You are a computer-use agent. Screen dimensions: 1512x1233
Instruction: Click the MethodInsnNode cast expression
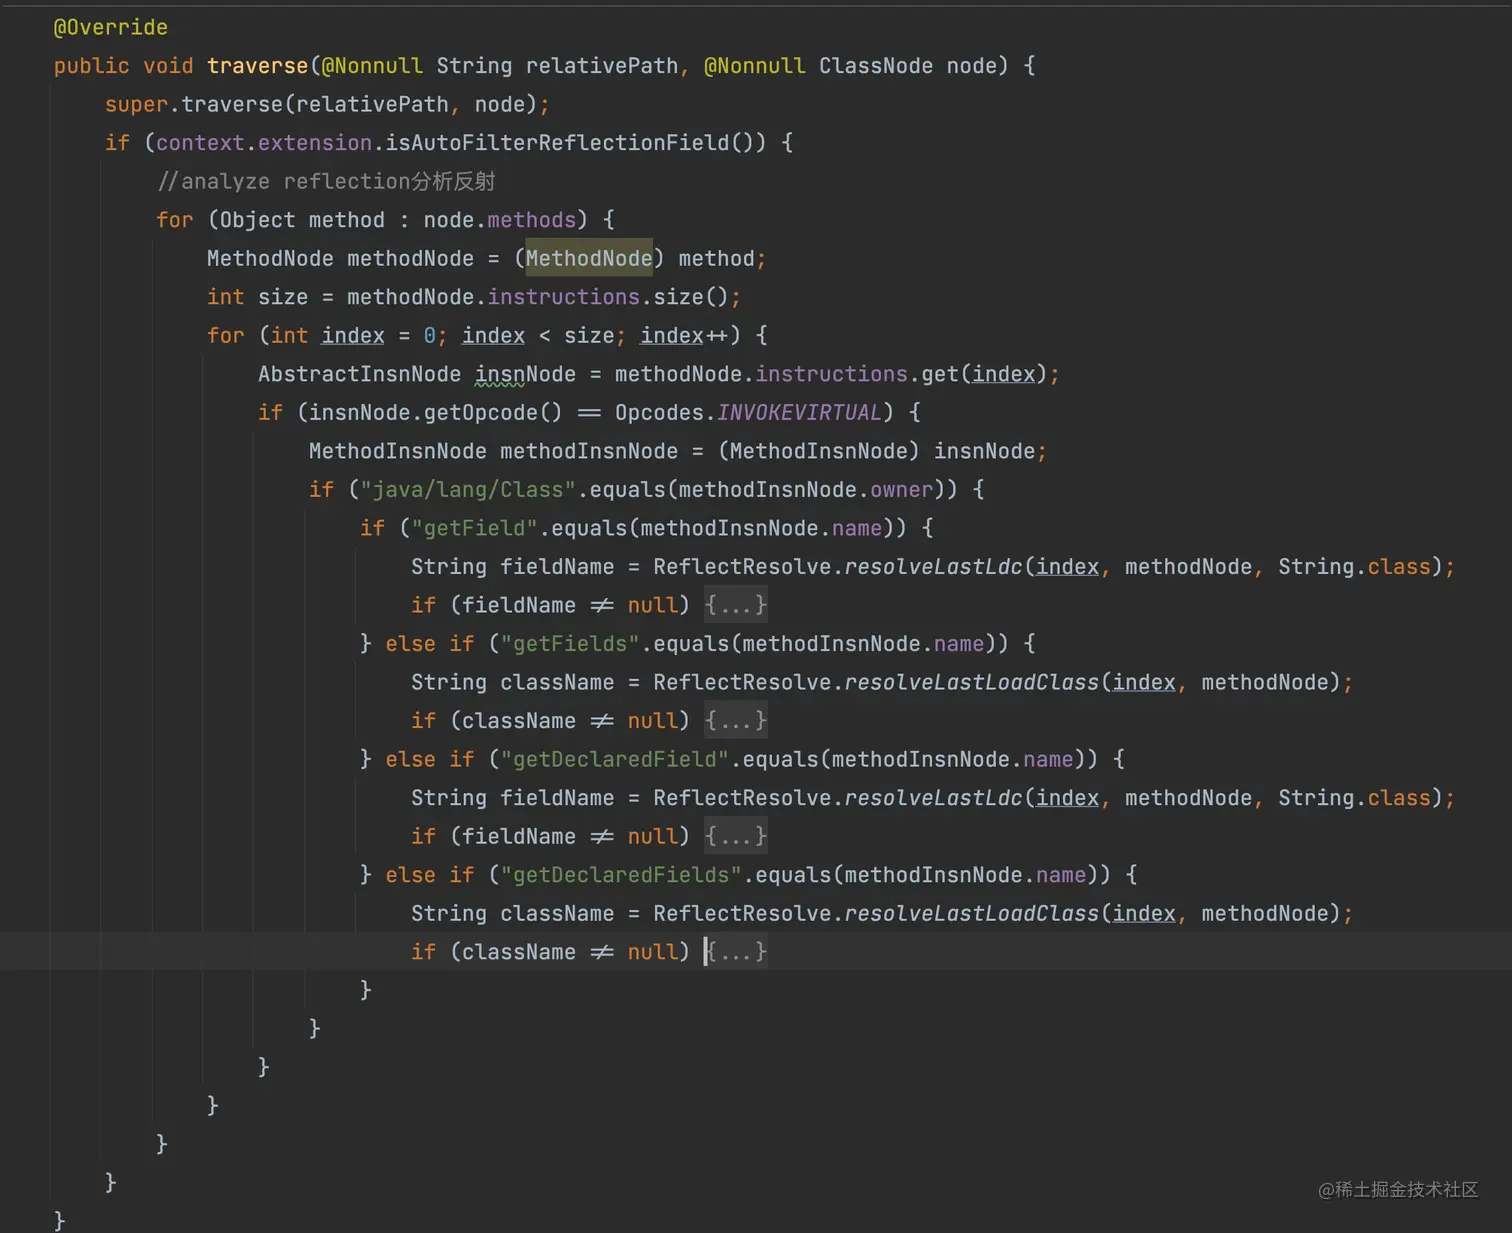(819, 451)
